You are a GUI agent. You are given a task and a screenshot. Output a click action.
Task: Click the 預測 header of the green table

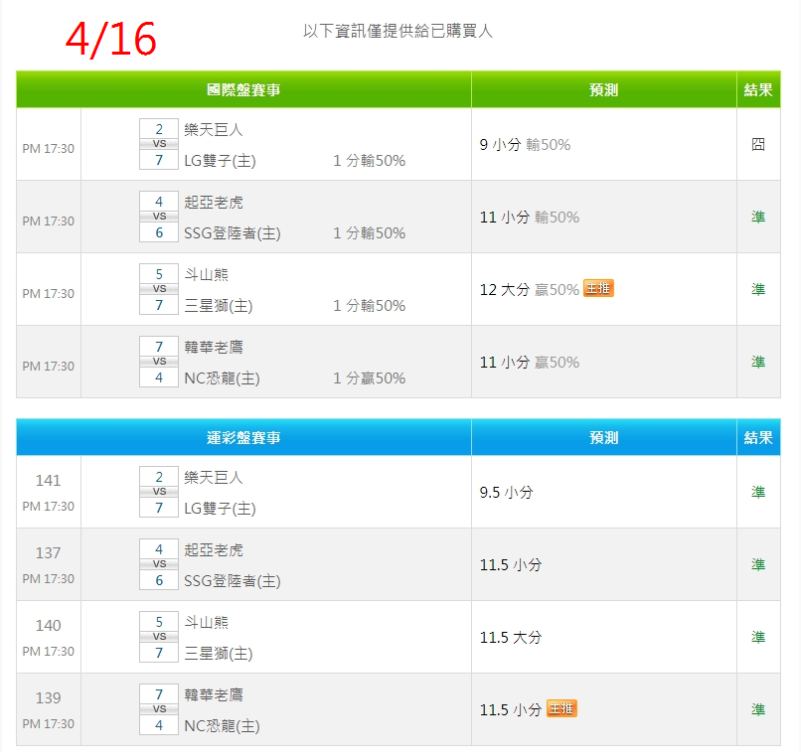(604, 89)
